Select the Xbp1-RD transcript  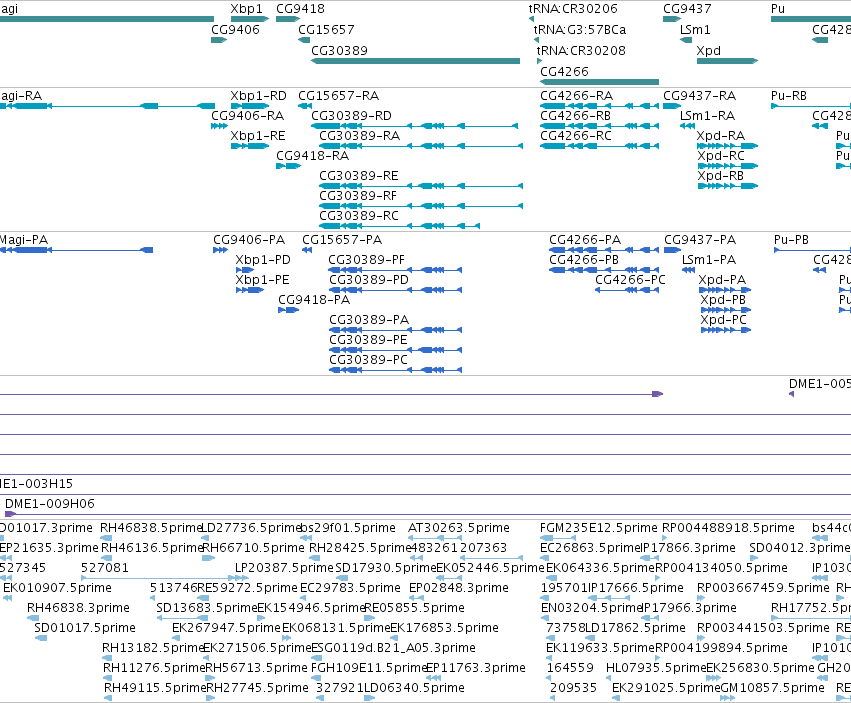tap(250, 106)
